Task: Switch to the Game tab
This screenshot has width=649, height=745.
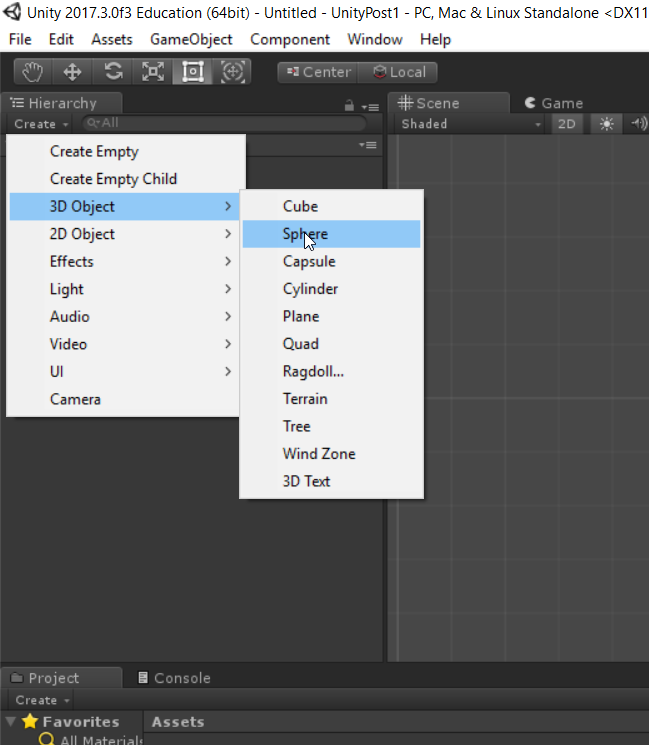Action: 554,103
